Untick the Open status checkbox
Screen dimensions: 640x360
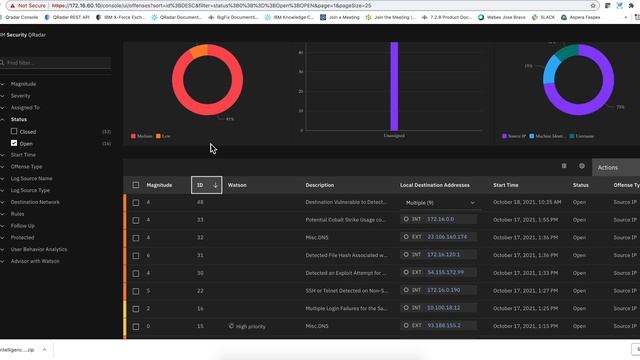pos(14,143)
